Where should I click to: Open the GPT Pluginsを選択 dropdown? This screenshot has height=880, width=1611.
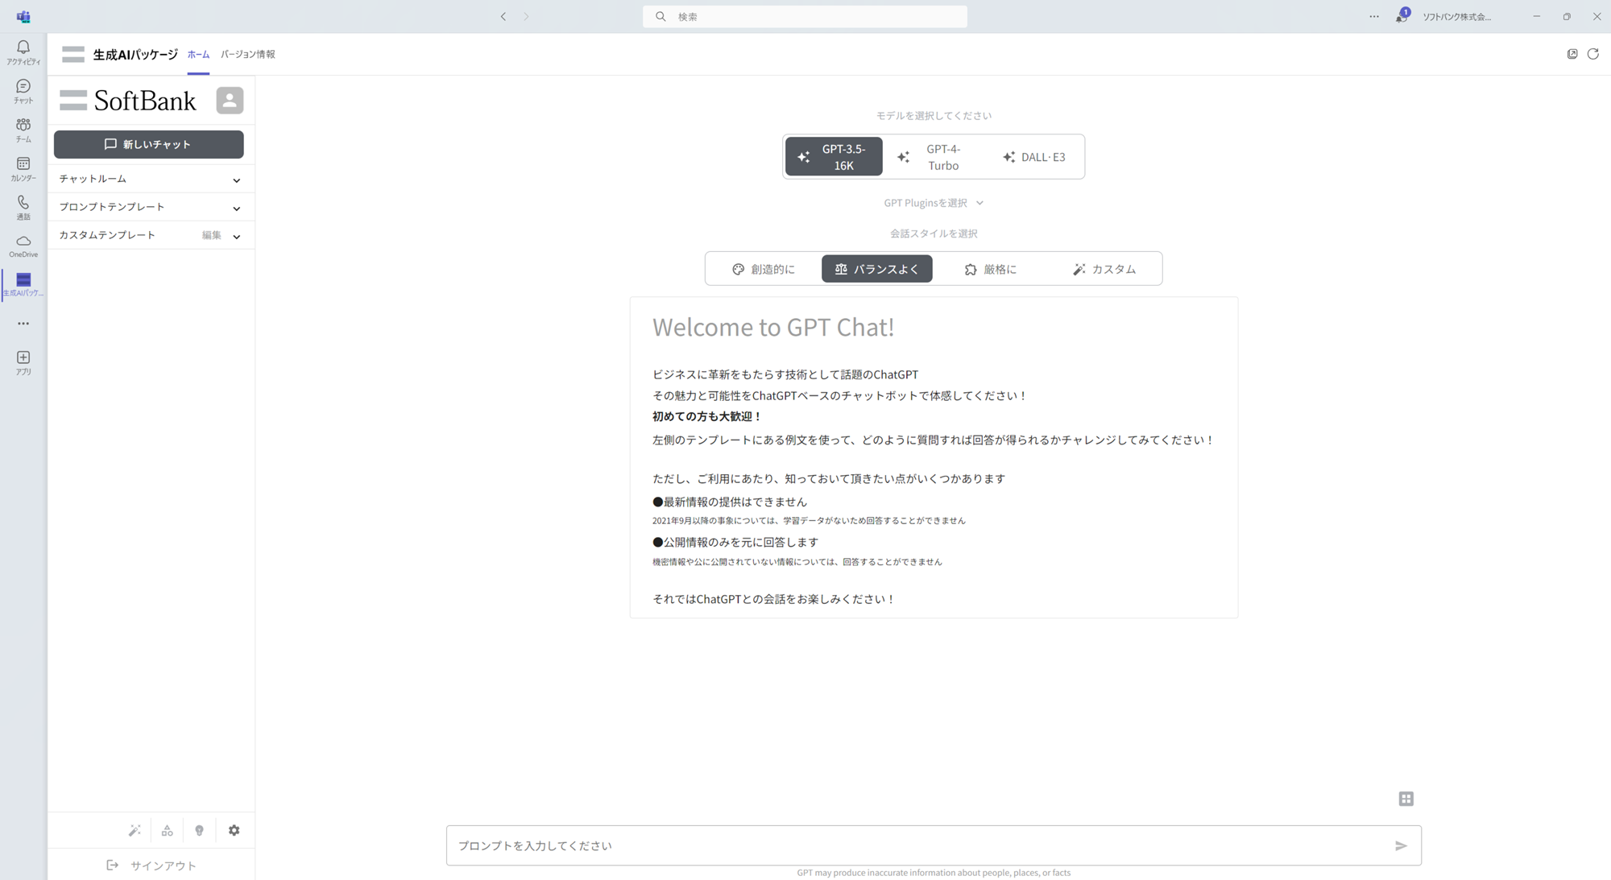tap(933, 203)
